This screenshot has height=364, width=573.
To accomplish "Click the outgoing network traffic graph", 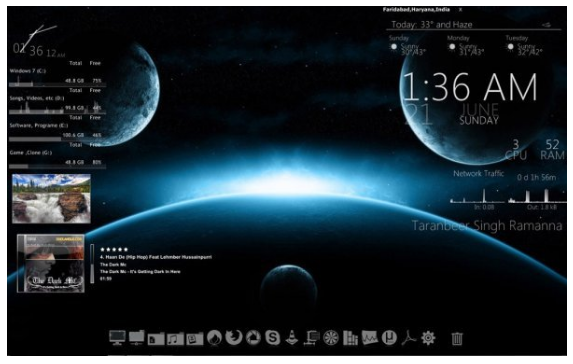I will coord(537,196).
